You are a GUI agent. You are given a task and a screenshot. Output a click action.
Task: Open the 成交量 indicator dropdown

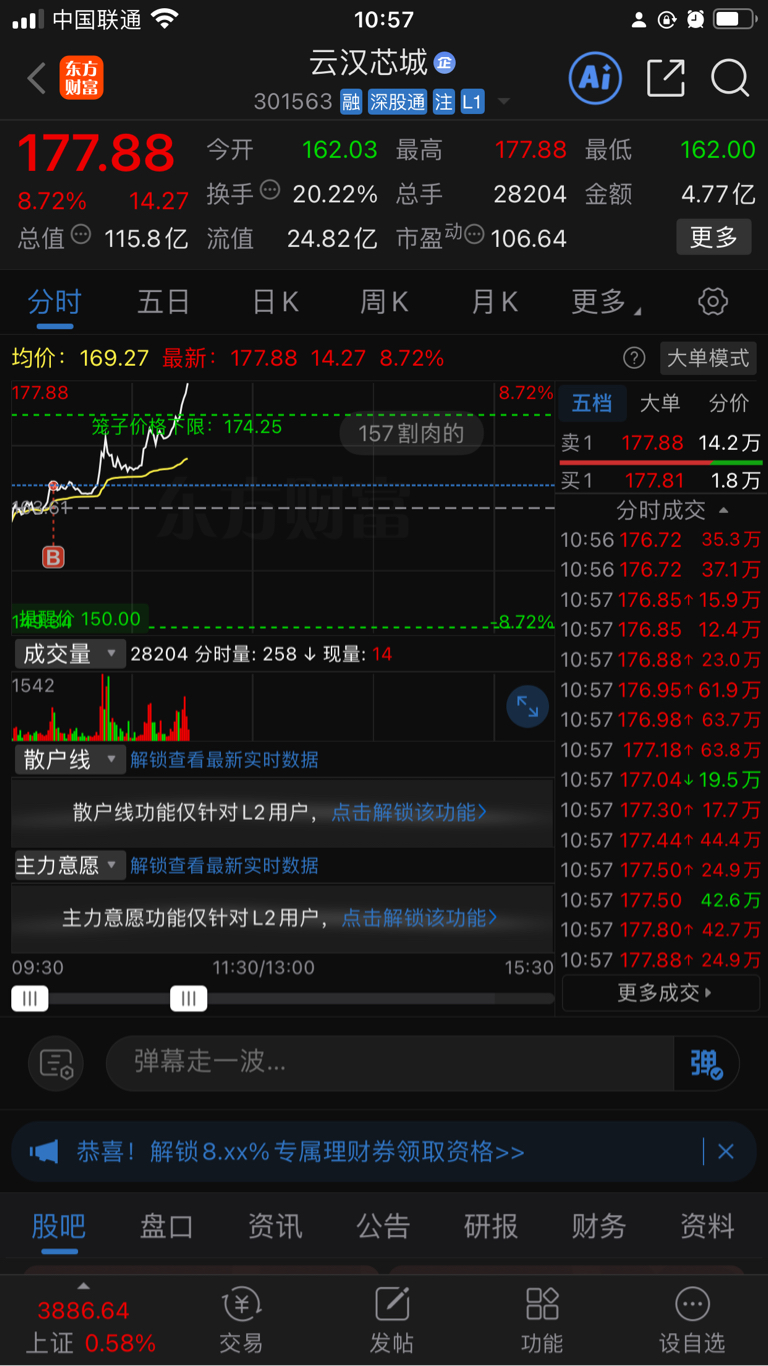68,654
